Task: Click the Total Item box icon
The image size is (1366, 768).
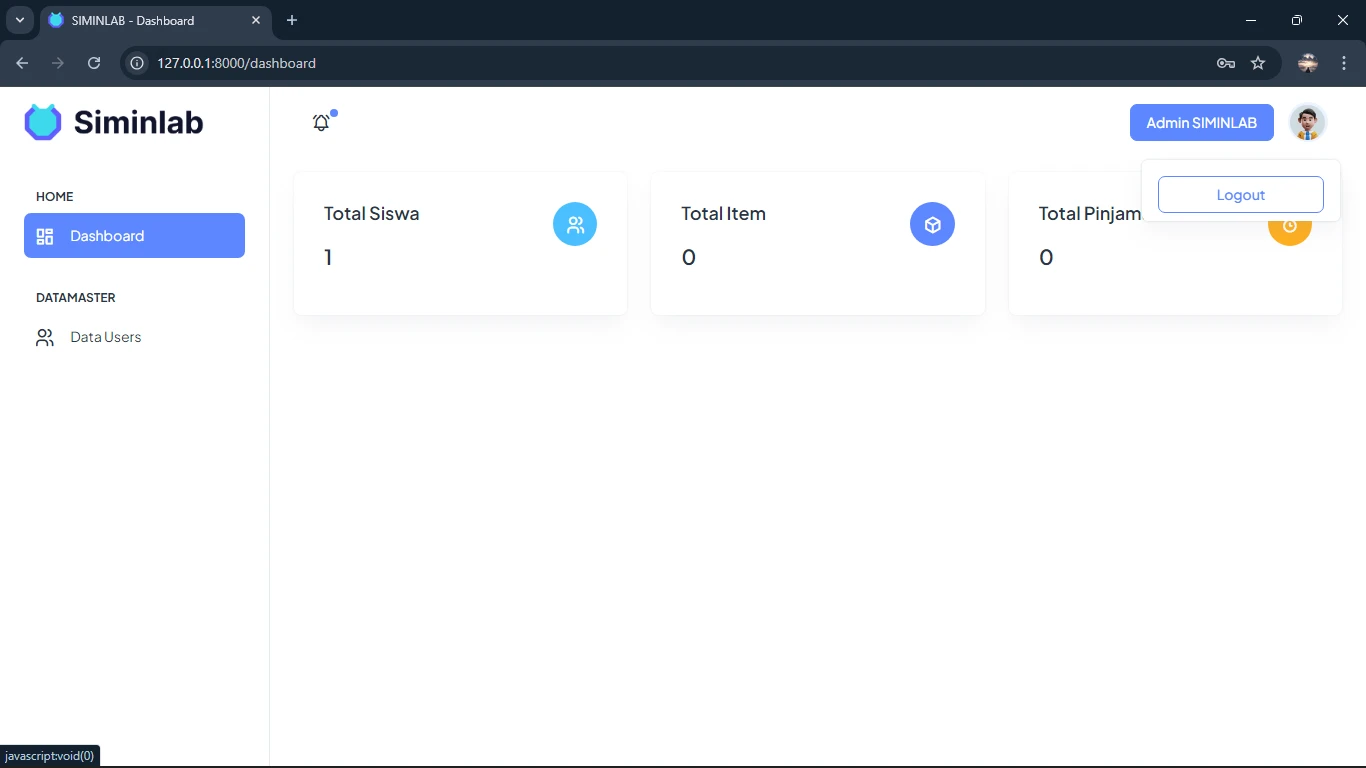Action: pos(932,225)
